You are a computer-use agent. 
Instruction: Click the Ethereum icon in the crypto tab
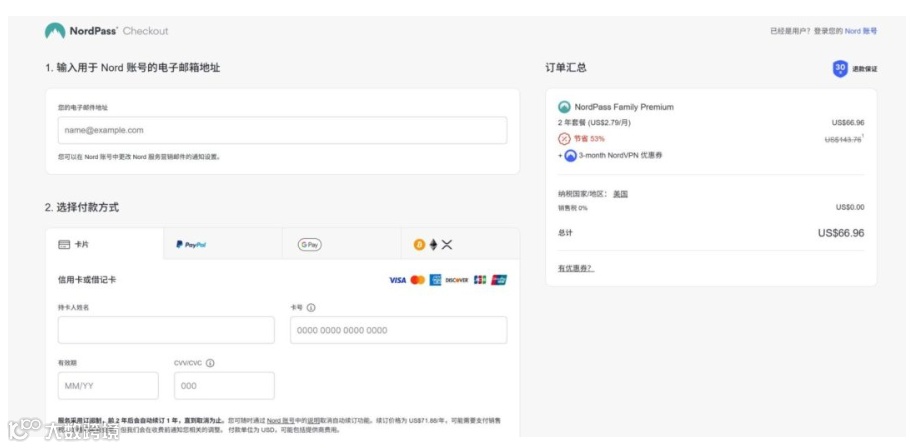pyautogui.click(x=434, y=245)
